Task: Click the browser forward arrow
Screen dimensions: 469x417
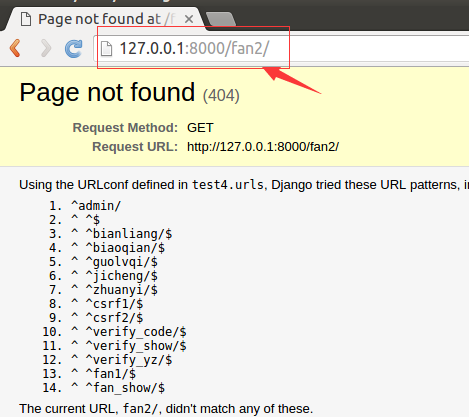Action: 46,48
